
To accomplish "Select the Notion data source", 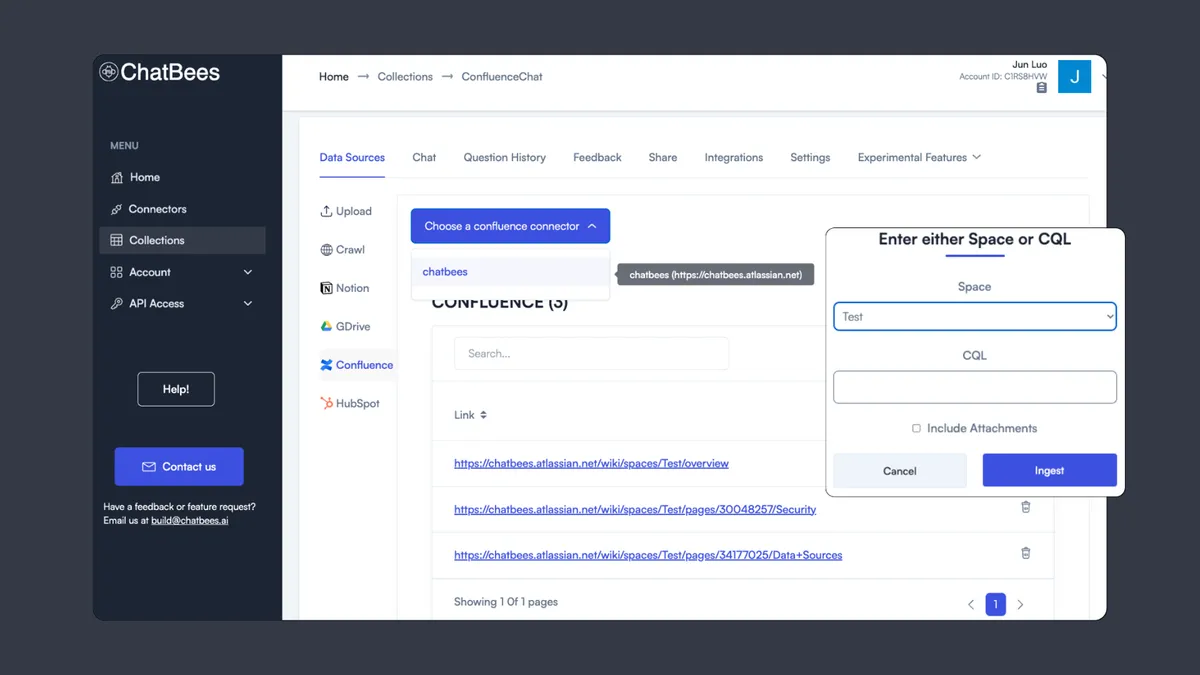I will pos(345,288).
